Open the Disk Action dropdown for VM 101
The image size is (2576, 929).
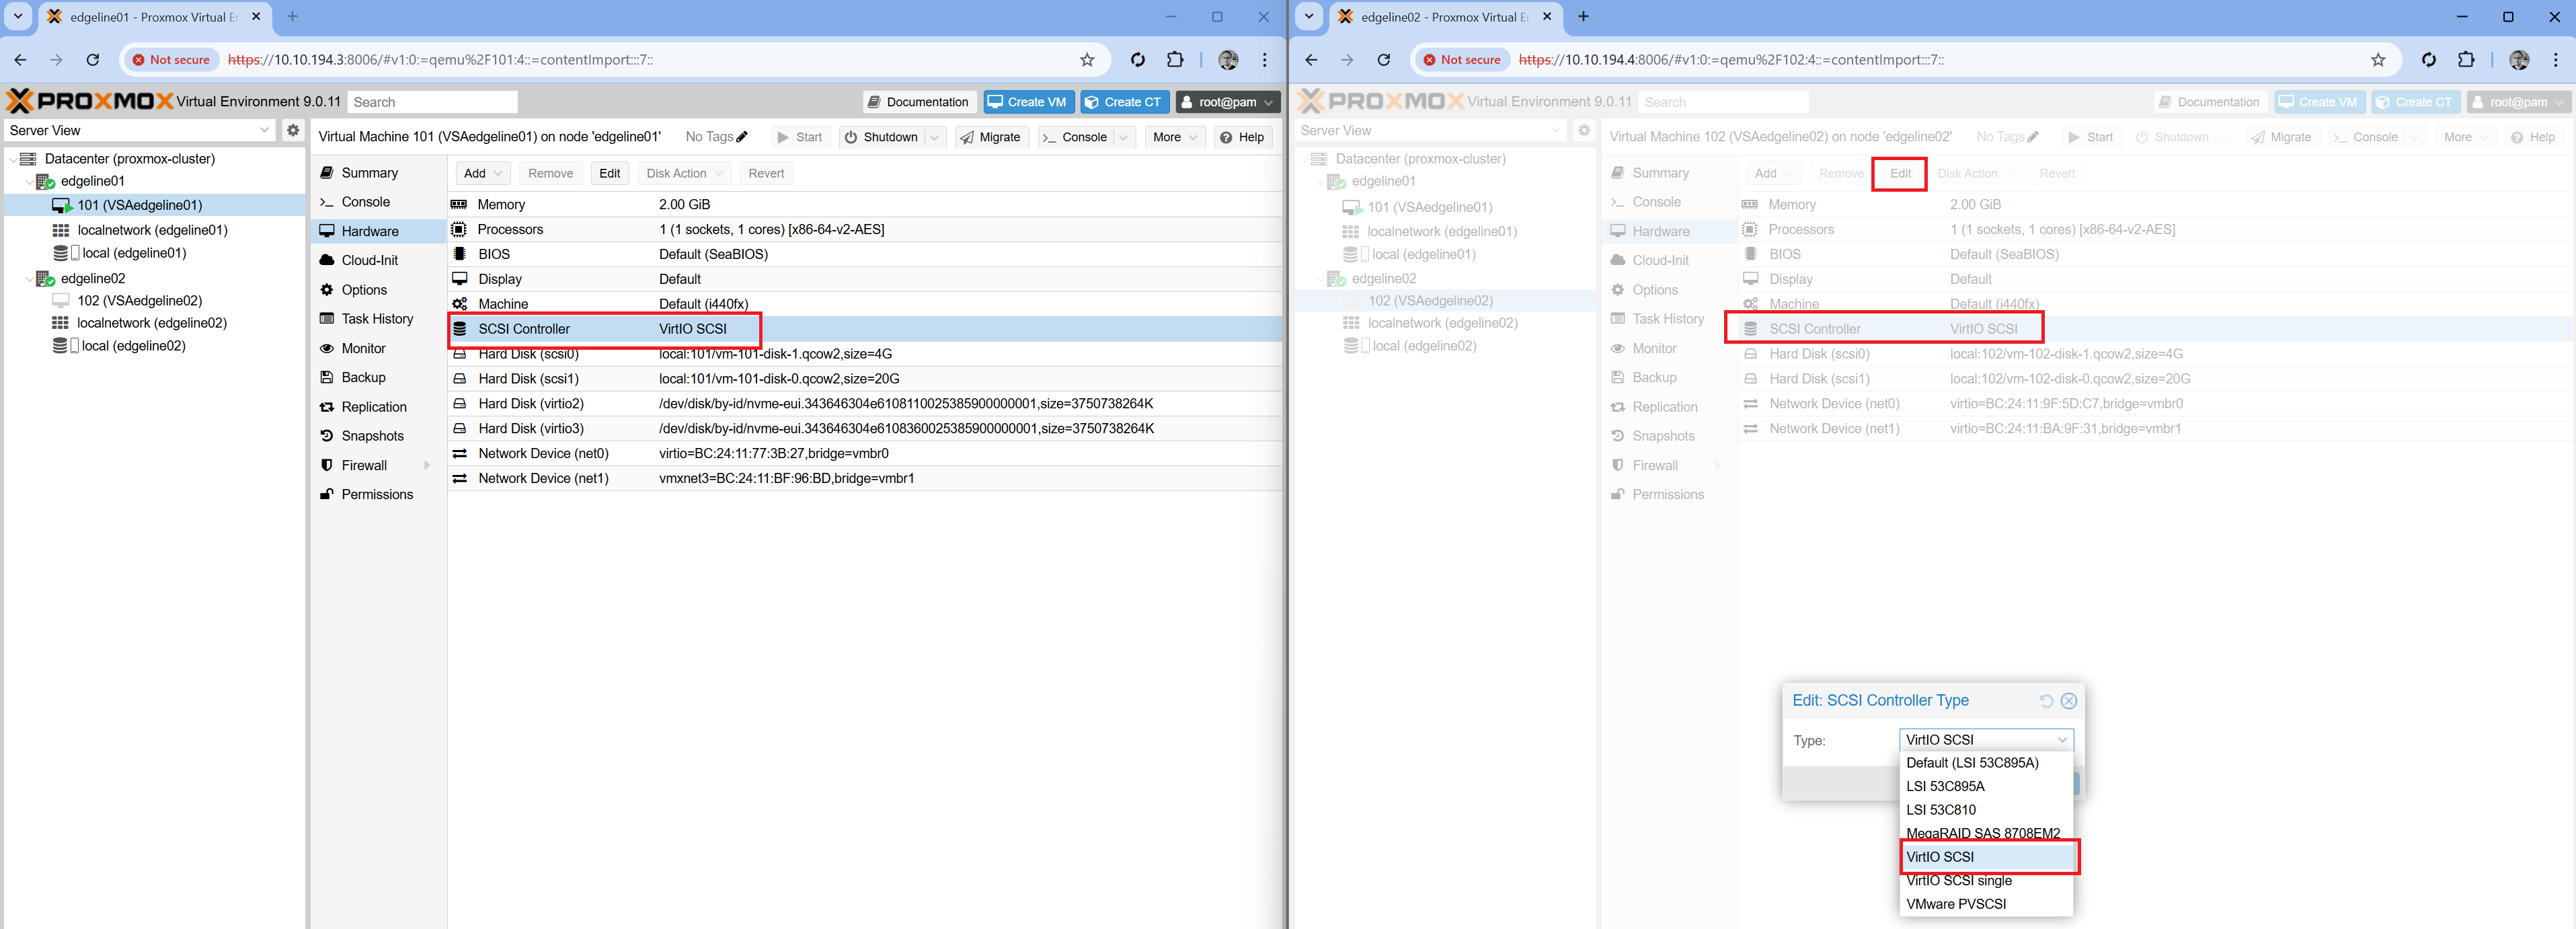click(x=685, y=173)
